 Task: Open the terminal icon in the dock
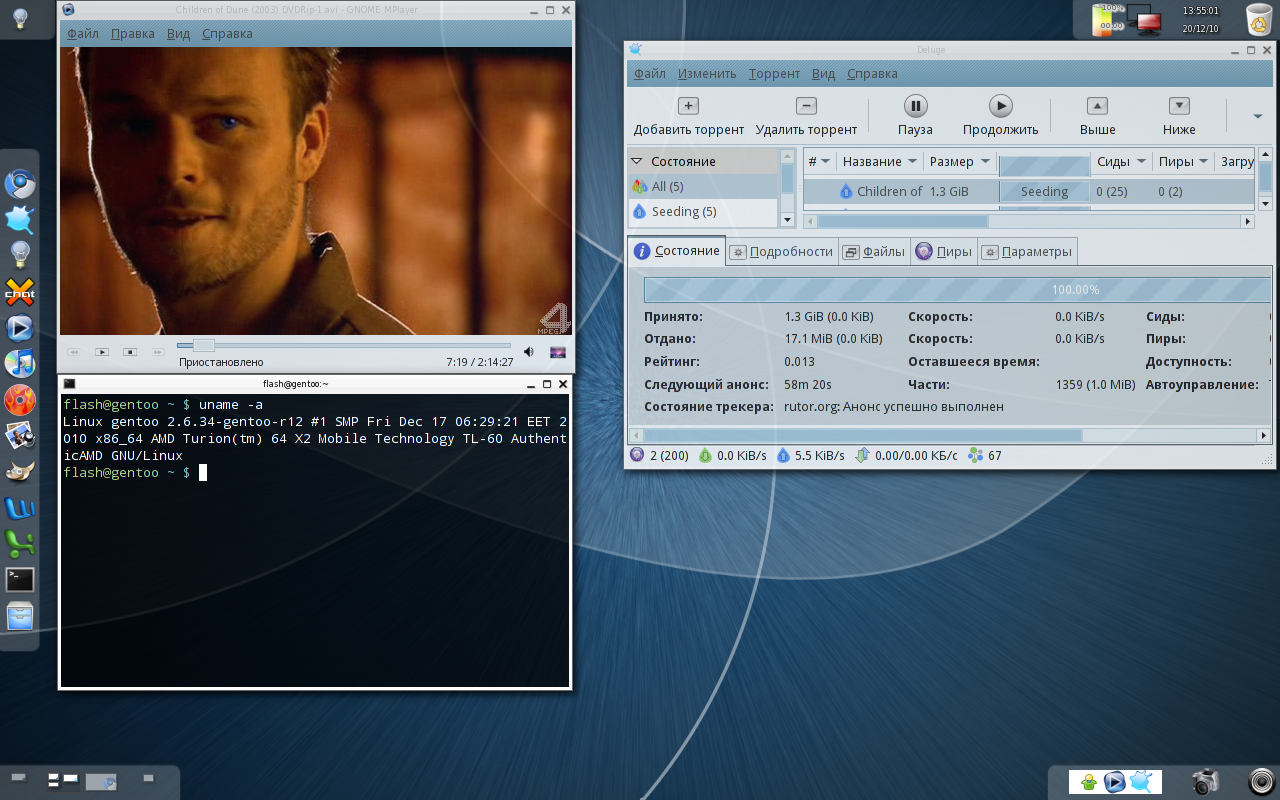(20, 580)
